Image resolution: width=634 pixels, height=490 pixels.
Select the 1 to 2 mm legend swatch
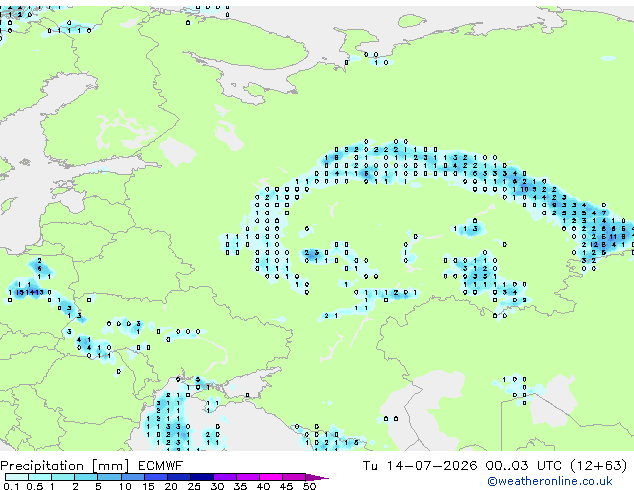tap(63, 477)
